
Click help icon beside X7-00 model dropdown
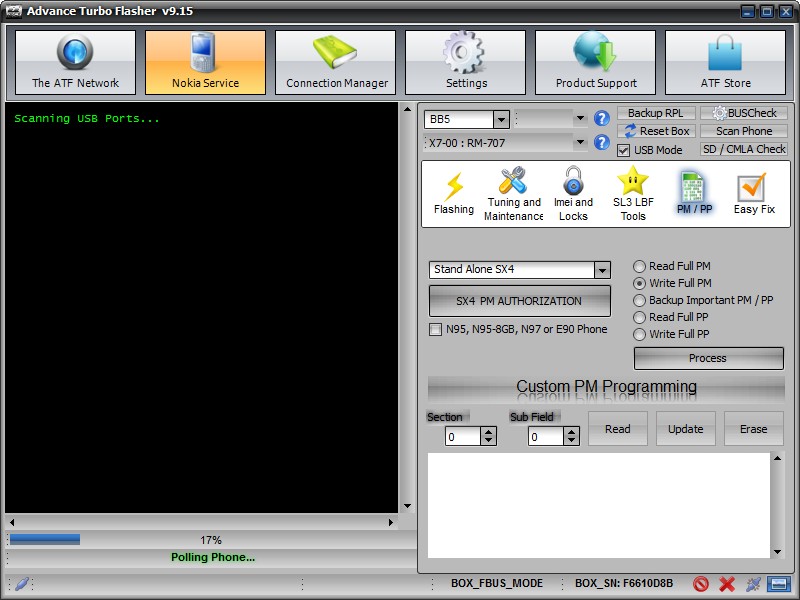602,142
